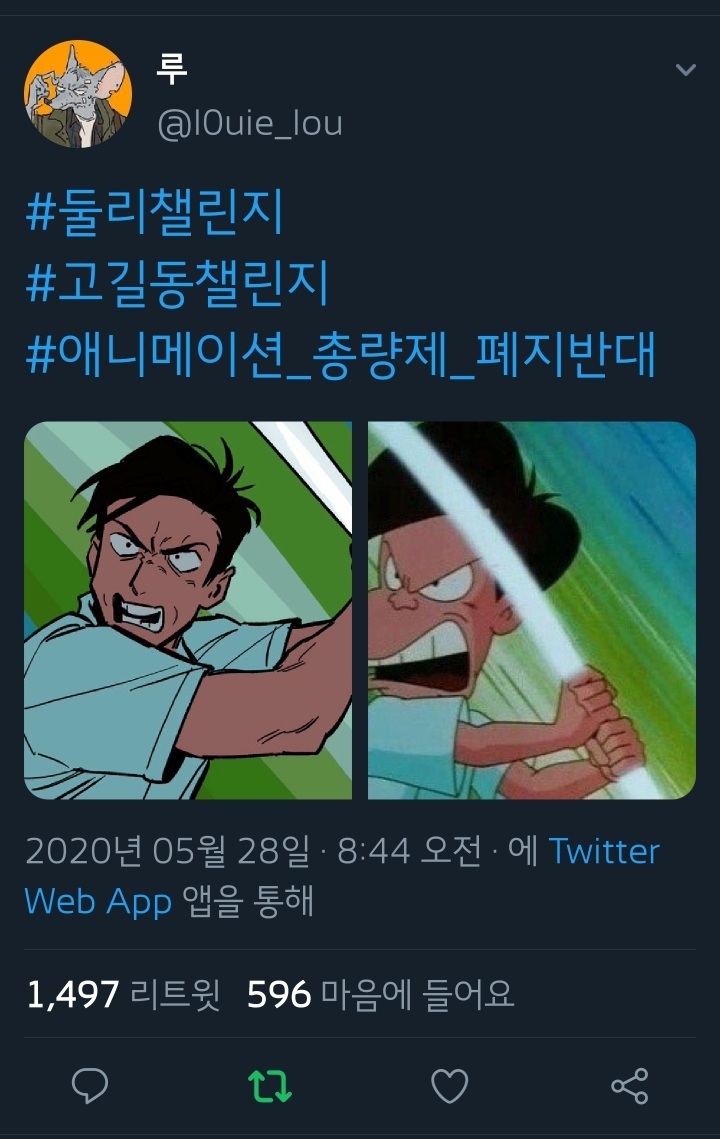This screenshot has height=1139, width=720.
Task: Click the display name 루
Action: pyautogui.click(x=172, y=69)
